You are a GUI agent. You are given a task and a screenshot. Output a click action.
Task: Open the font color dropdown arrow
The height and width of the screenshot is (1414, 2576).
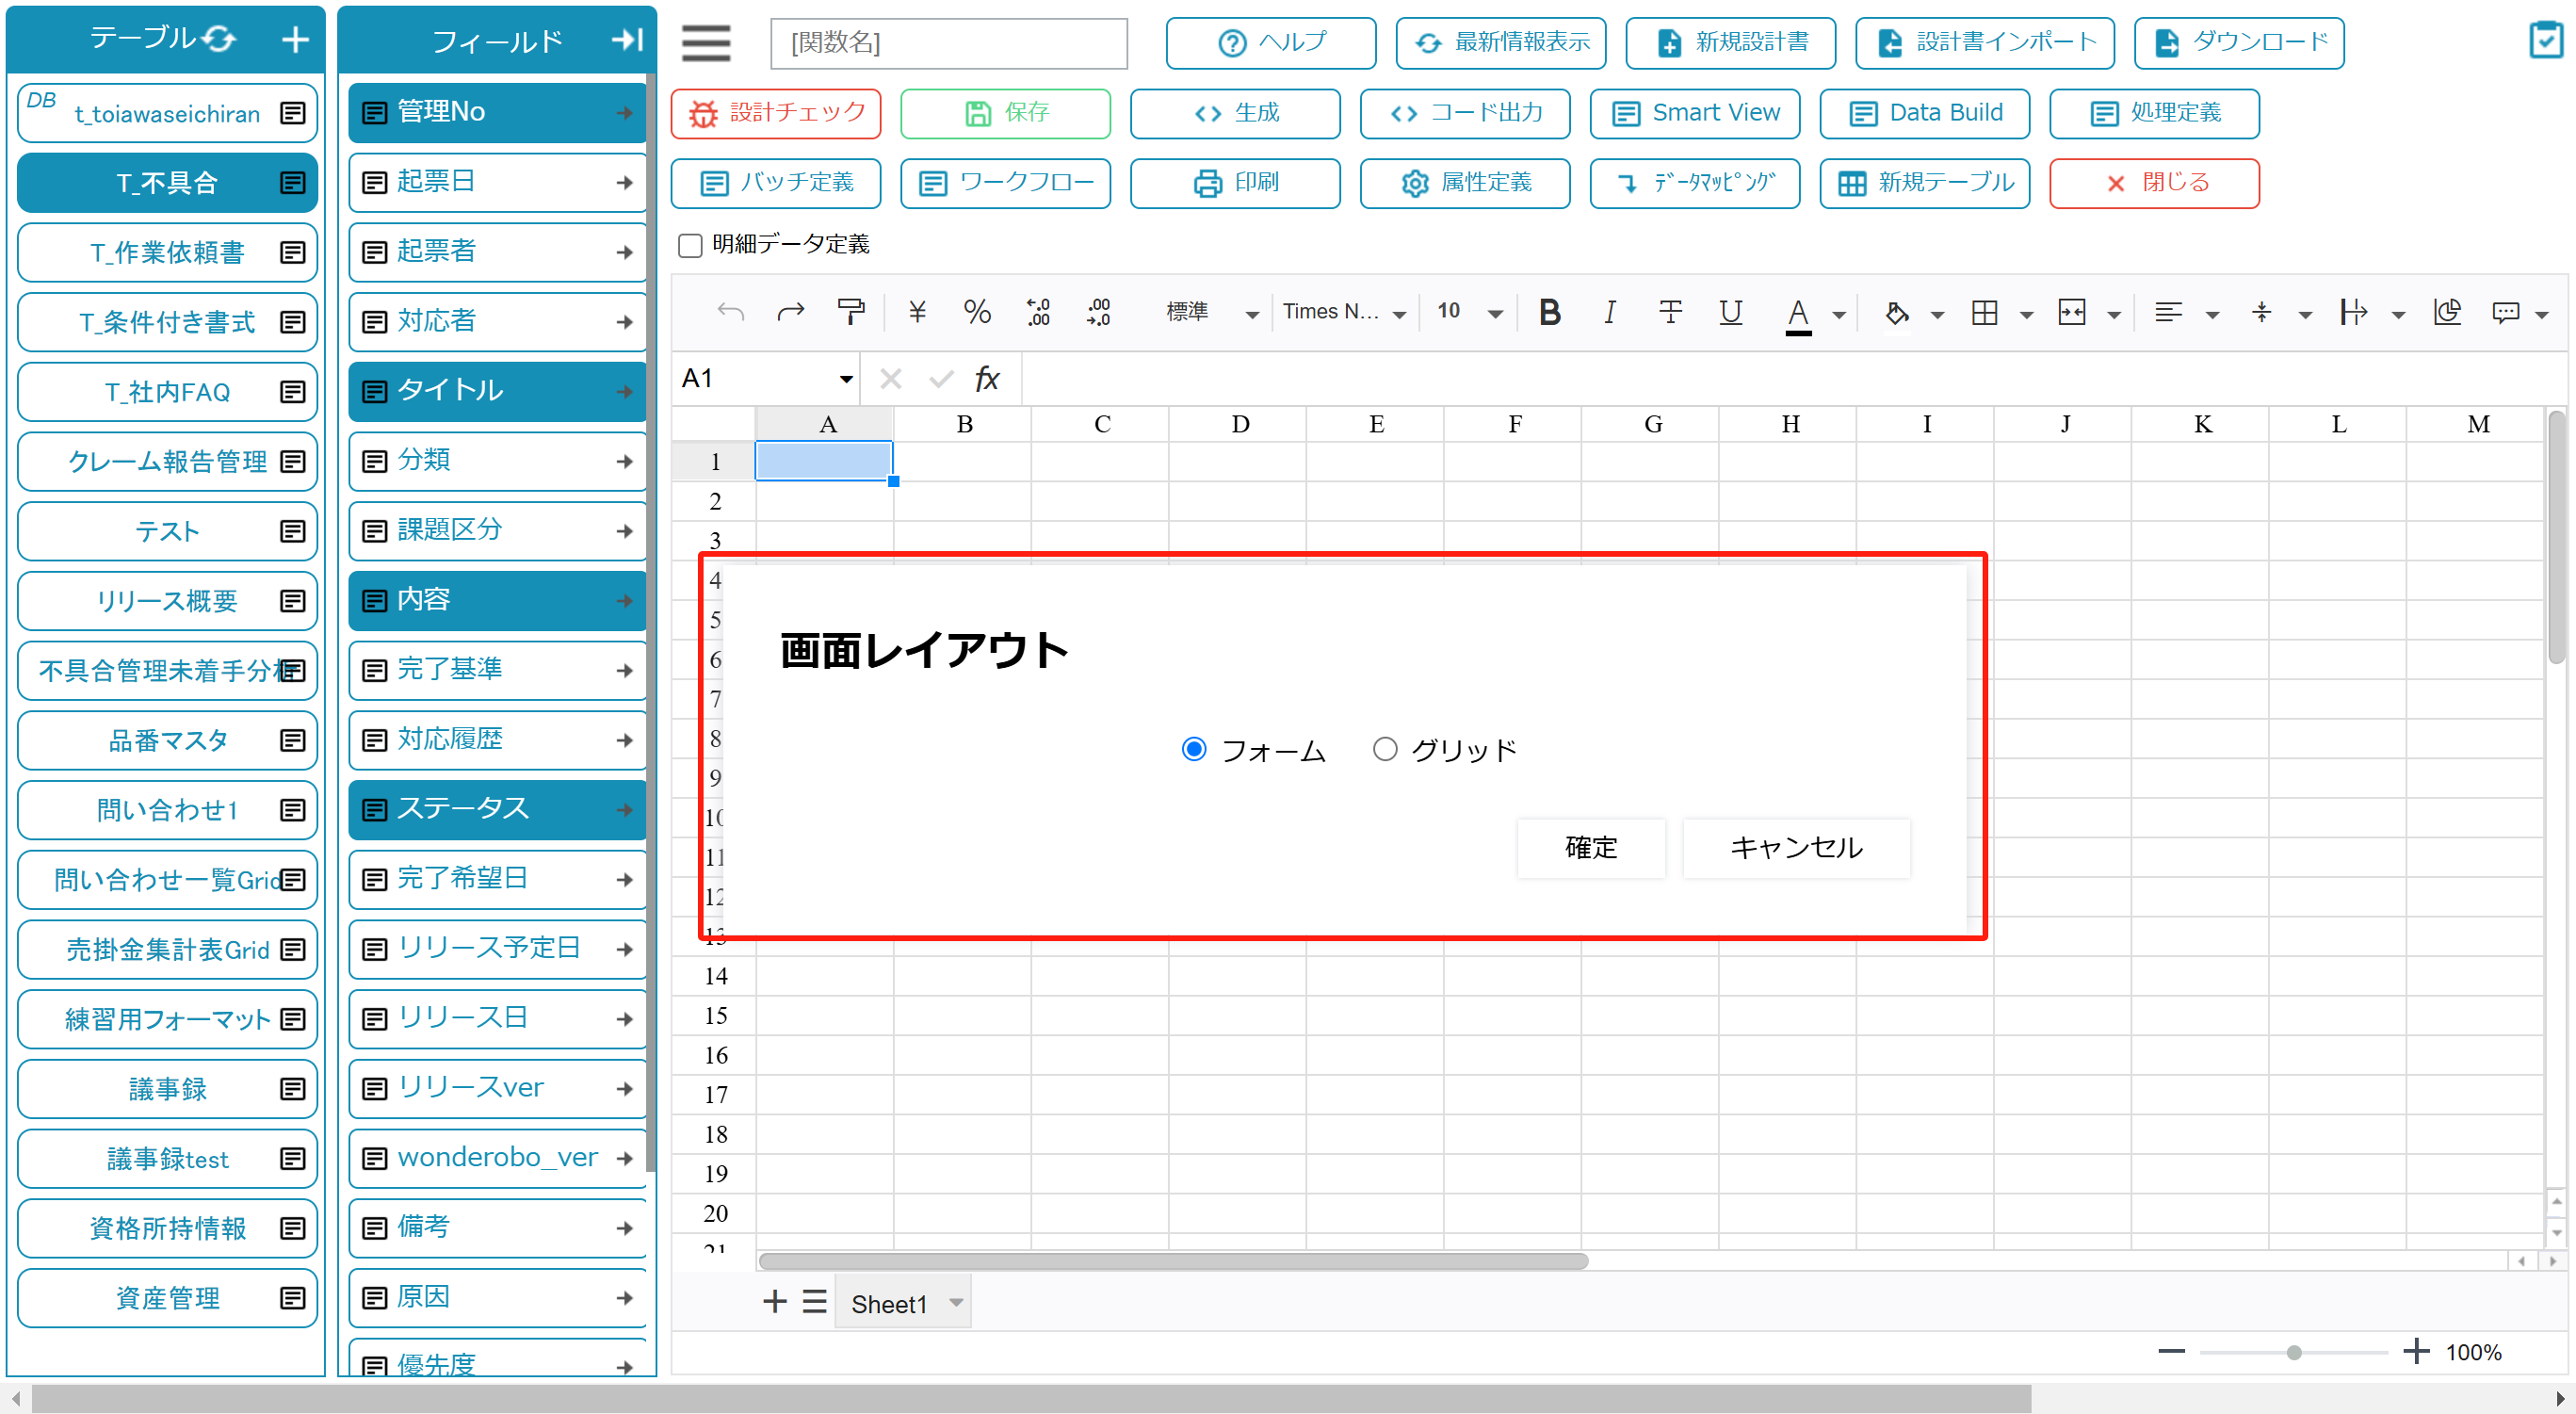[x=1839, y=315]
